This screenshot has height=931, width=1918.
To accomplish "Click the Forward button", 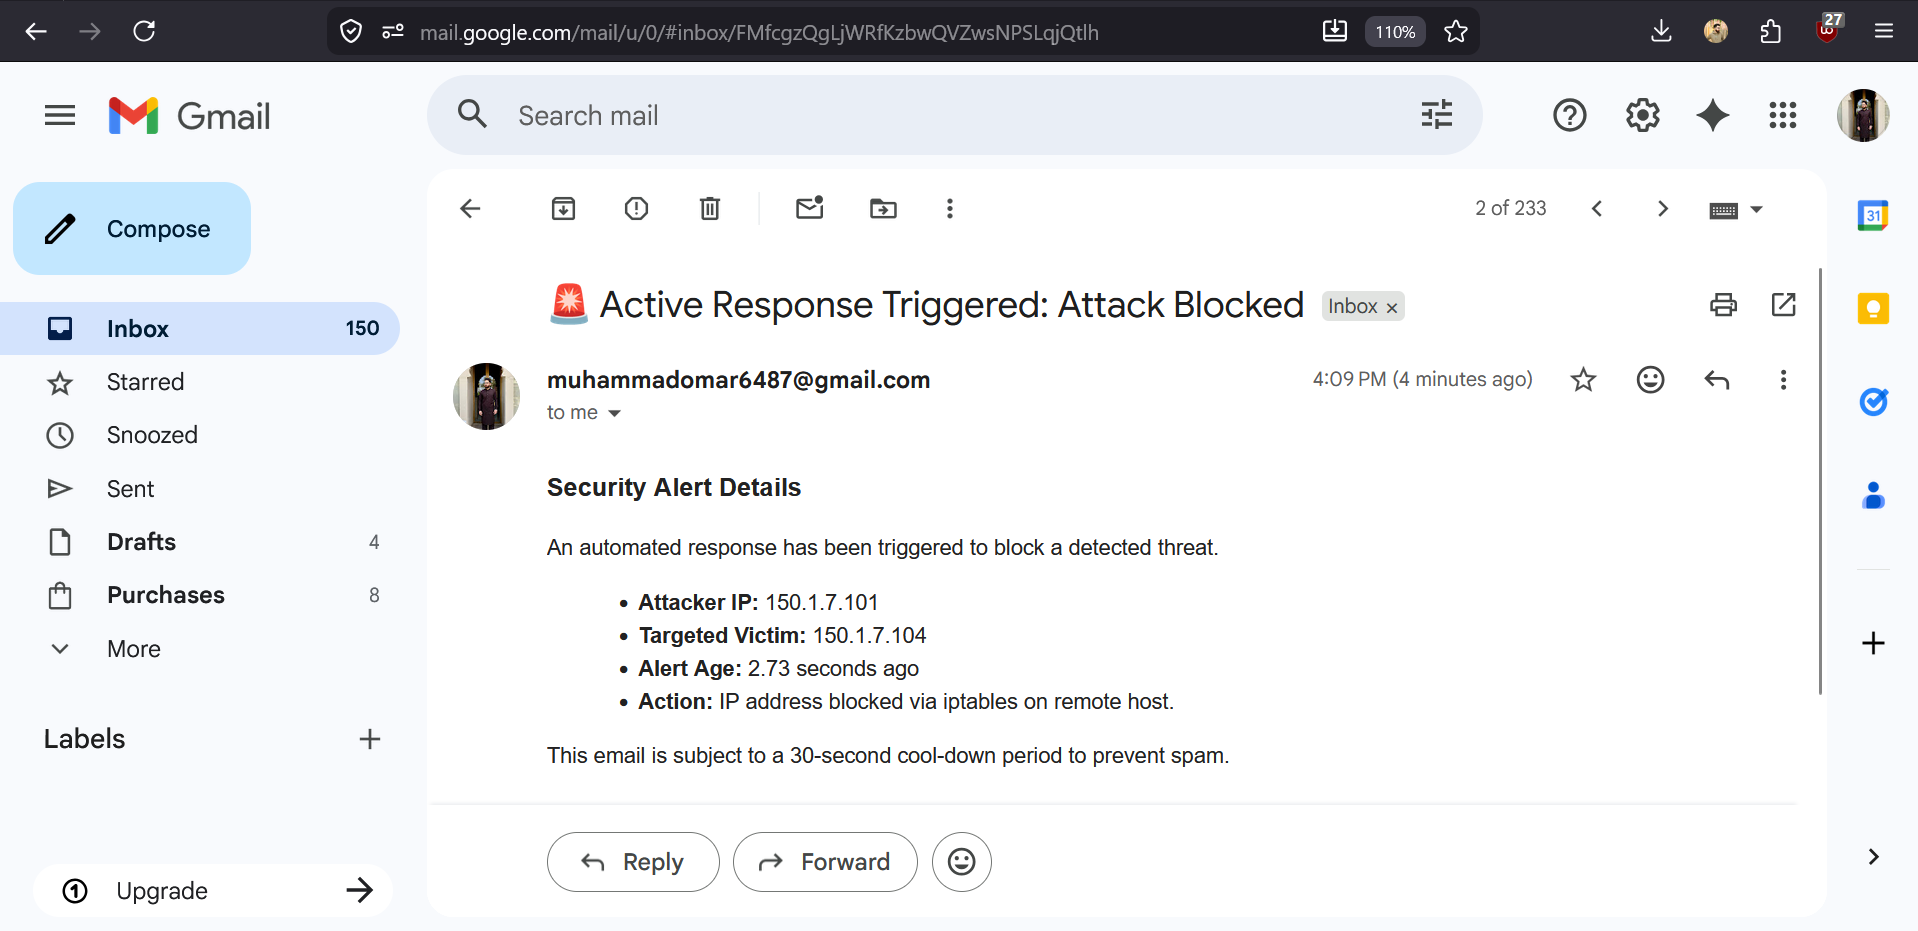I will point(825,862).
